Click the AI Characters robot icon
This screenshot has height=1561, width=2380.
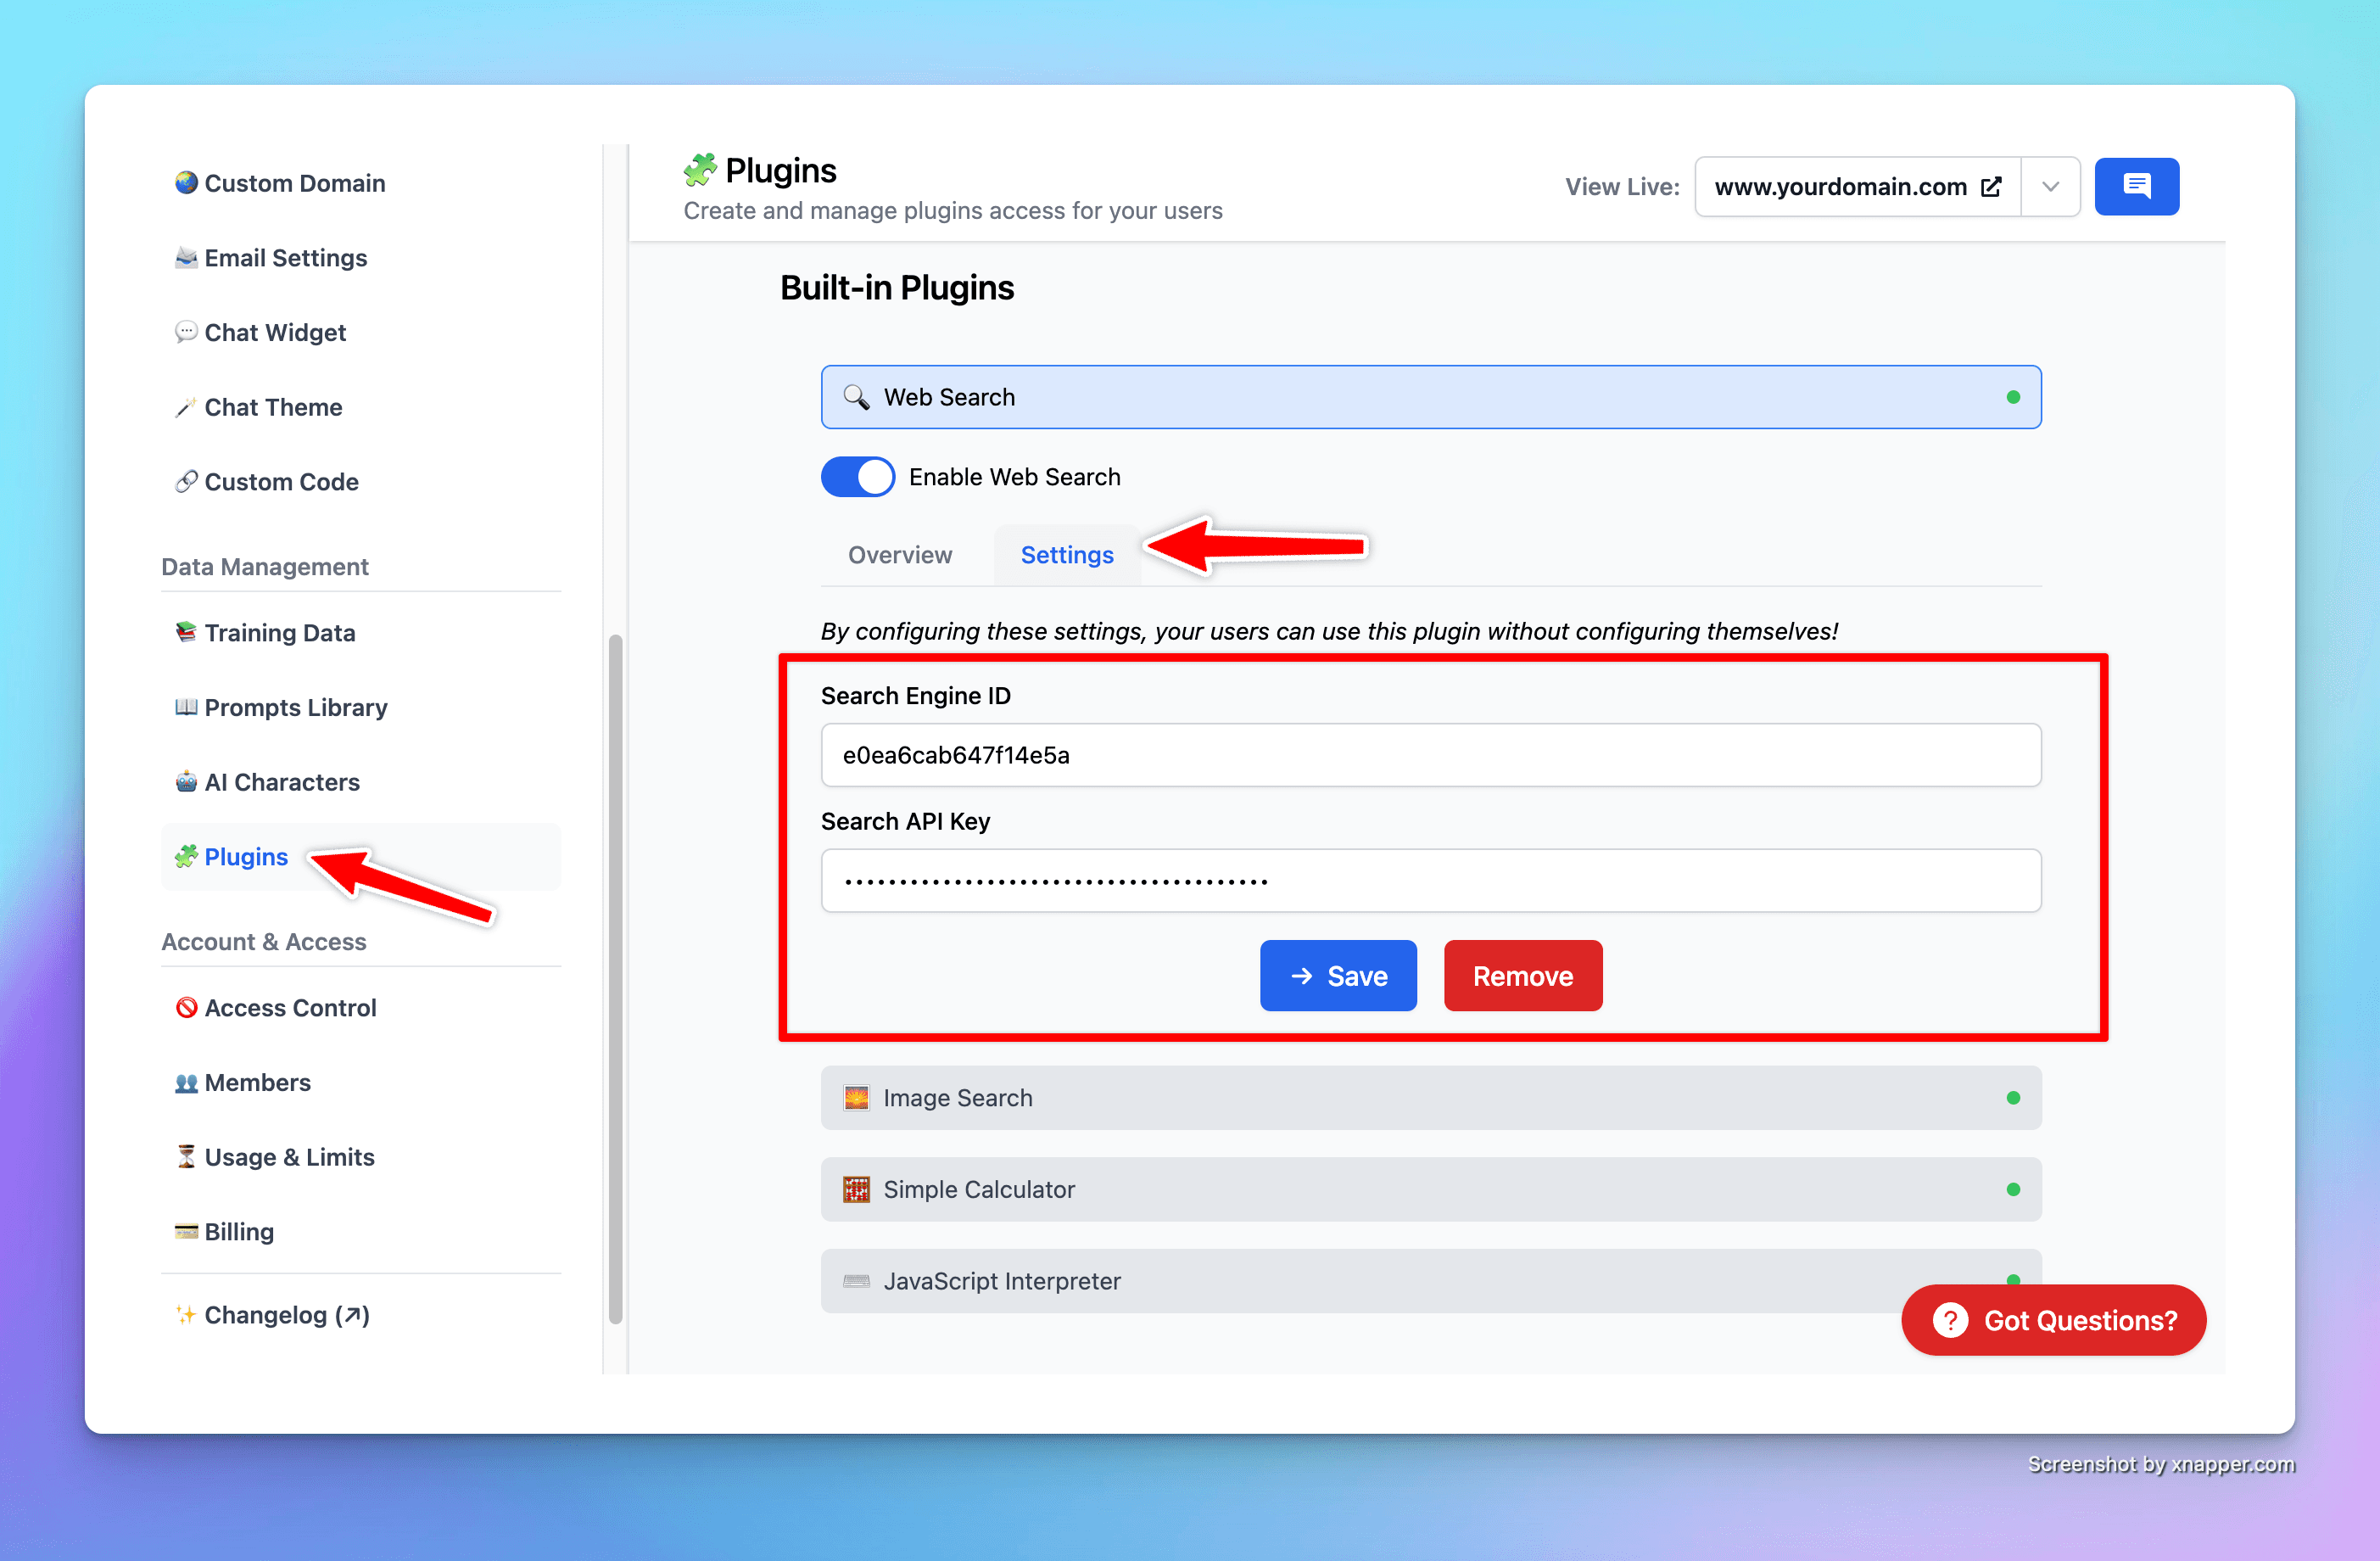click(186, 782)
